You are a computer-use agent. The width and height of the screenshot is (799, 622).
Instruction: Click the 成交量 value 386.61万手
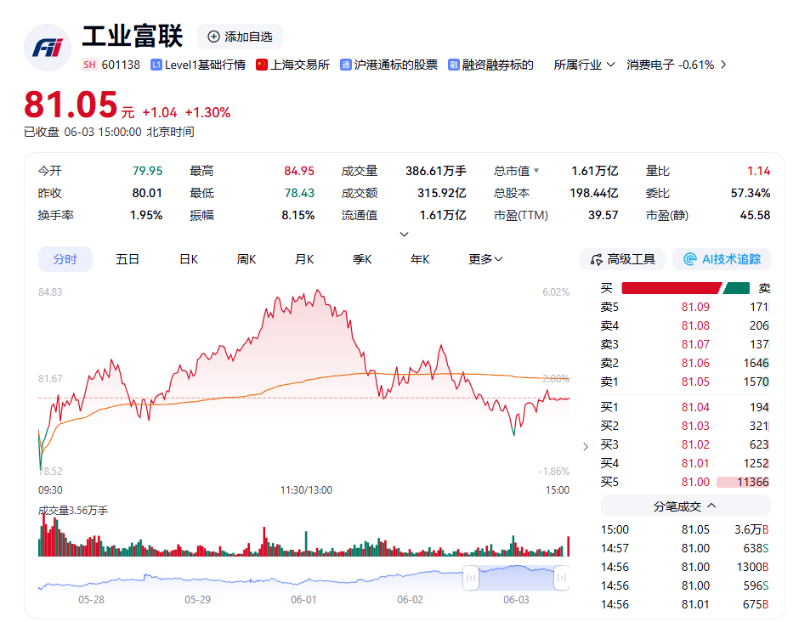pos(436,171)
